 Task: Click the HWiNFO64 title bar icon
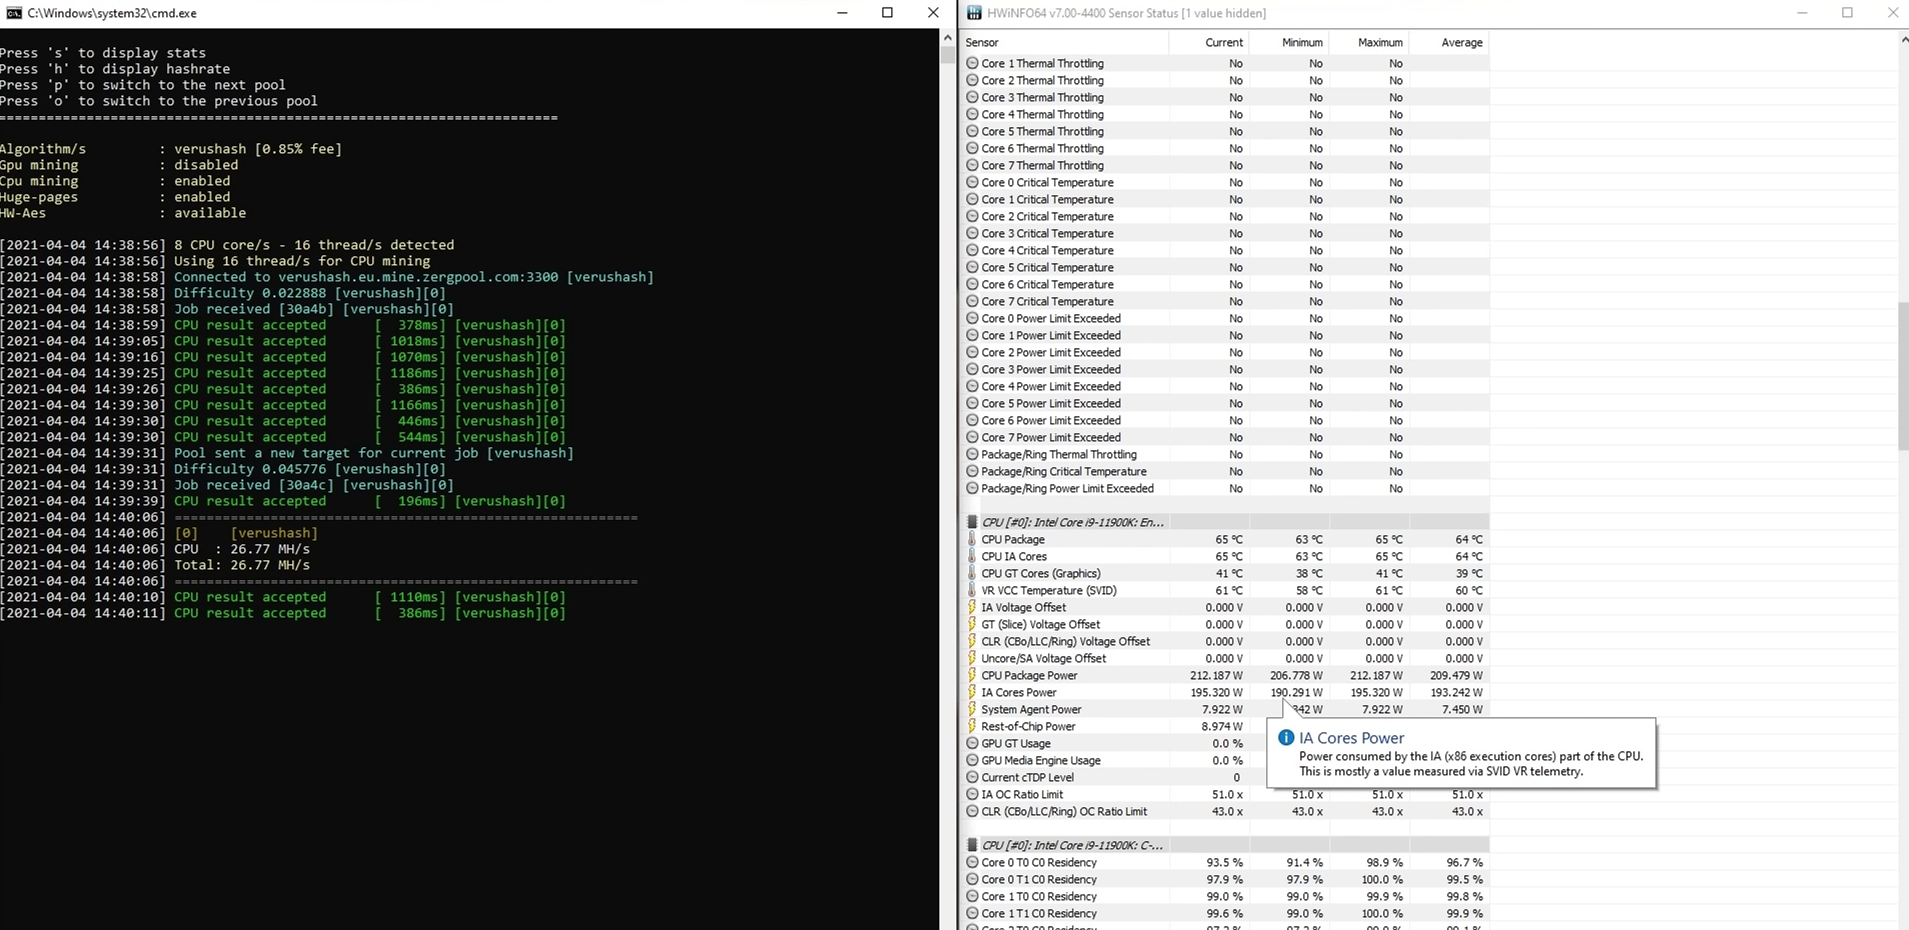(973, 13)
